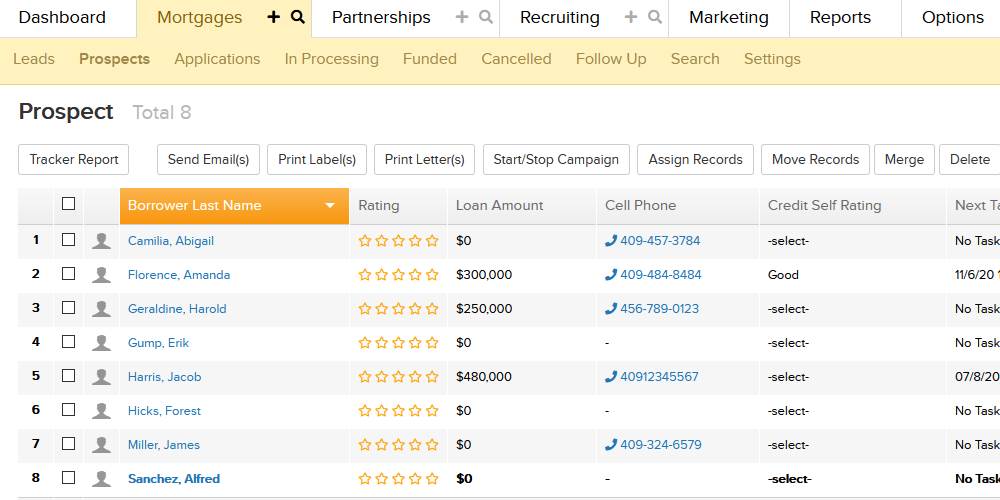Click the person icon for Hicks, Forest
Image resolution: width=1000 pixels, height=500 pixels.
pos(101,411)
